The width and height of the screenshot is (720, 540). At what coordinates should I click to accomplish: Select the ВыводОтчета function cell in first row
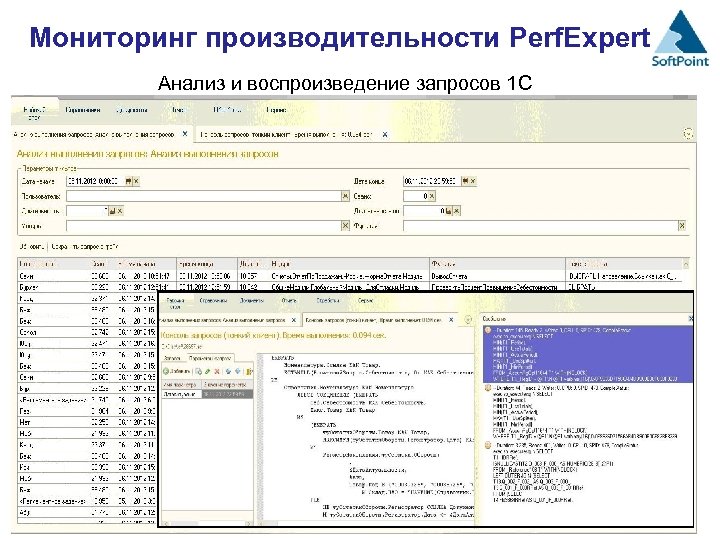point(497,276)
